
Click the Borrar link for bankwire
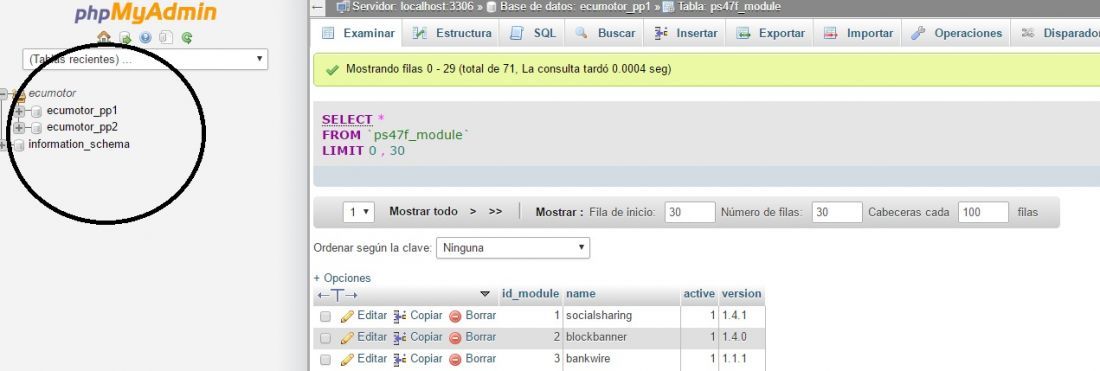click(481, 359)
